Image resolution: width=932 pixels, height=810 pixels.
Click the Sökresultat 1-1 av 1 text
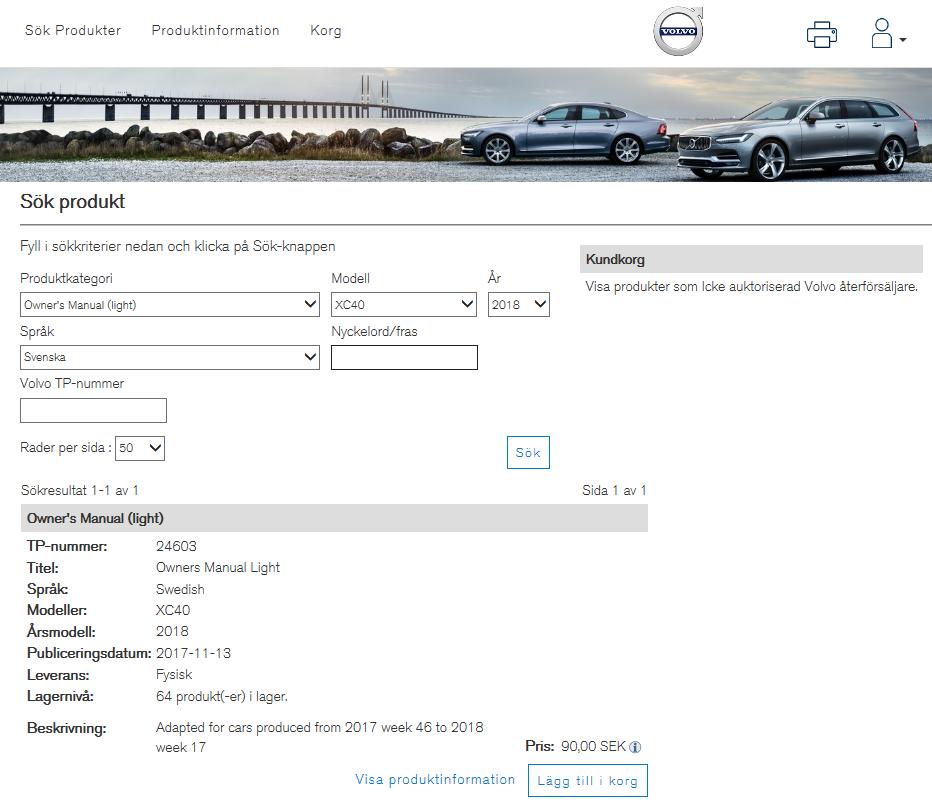(80, 490)
